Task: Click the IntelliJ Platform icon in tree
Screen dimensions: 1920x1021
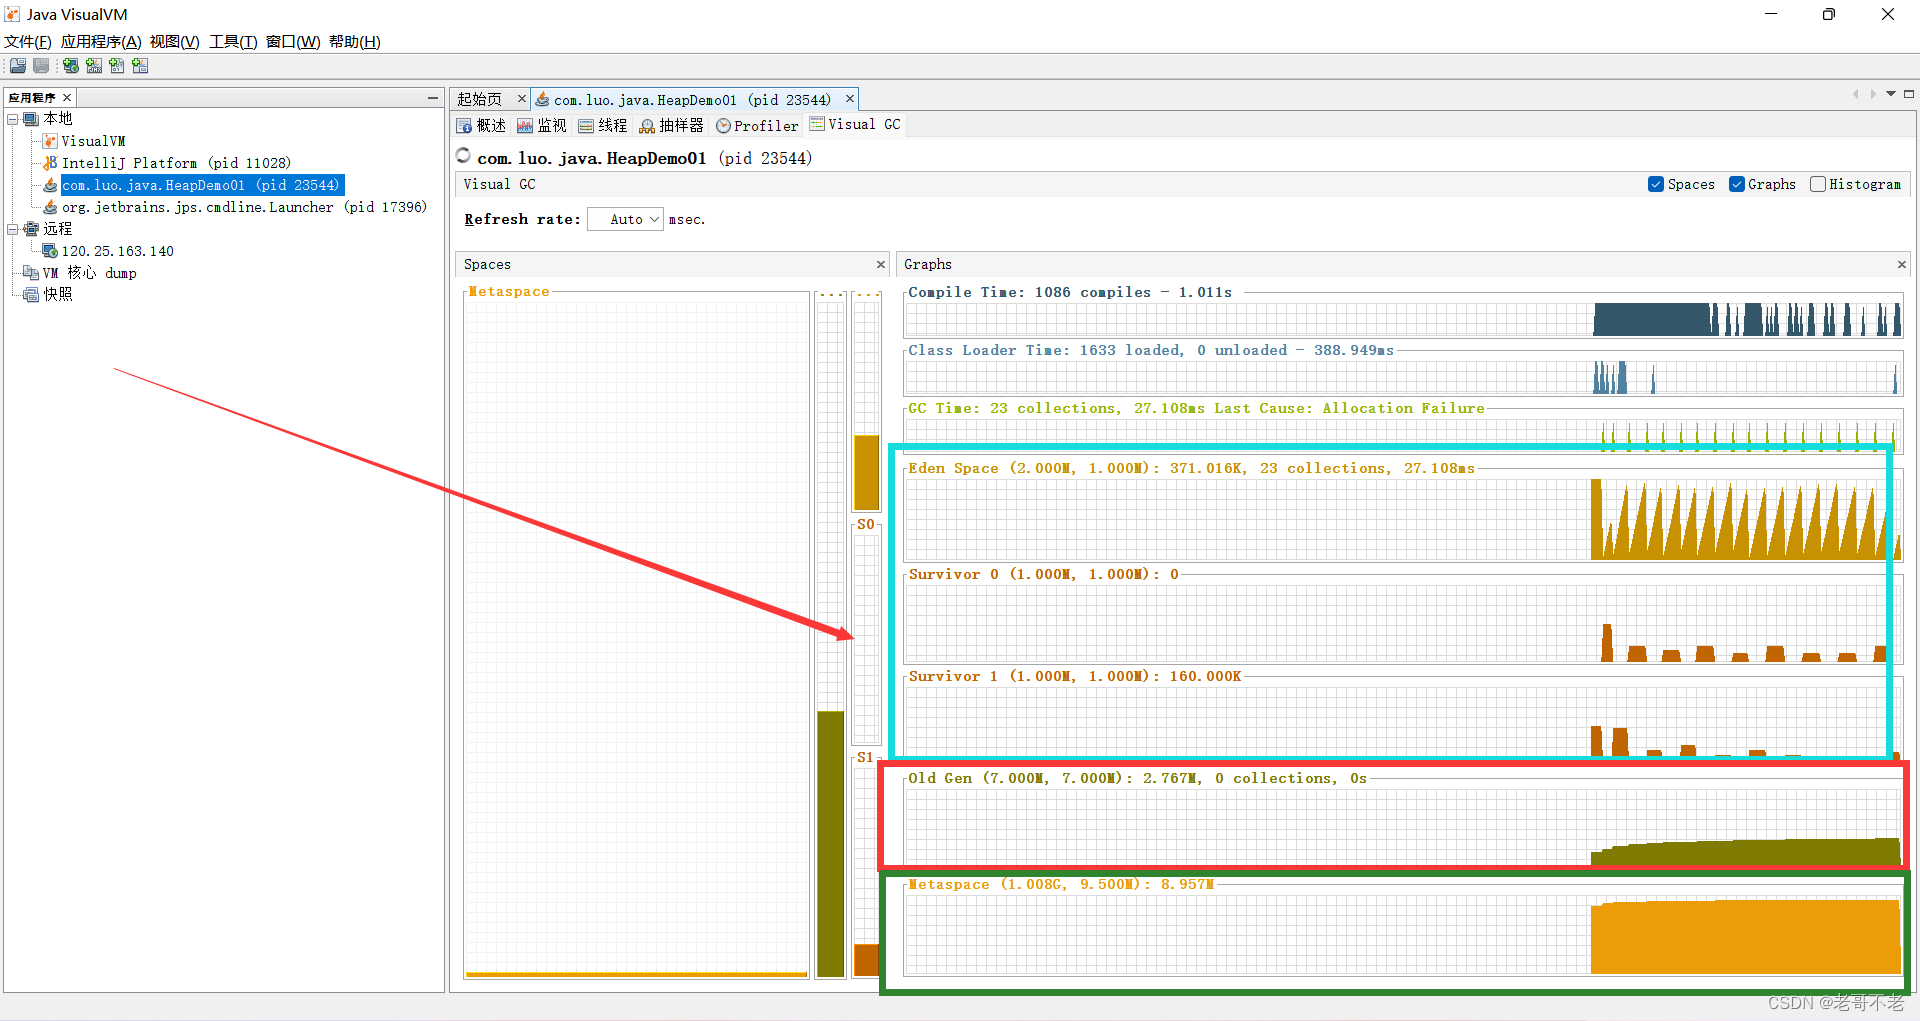Action: 50,163
